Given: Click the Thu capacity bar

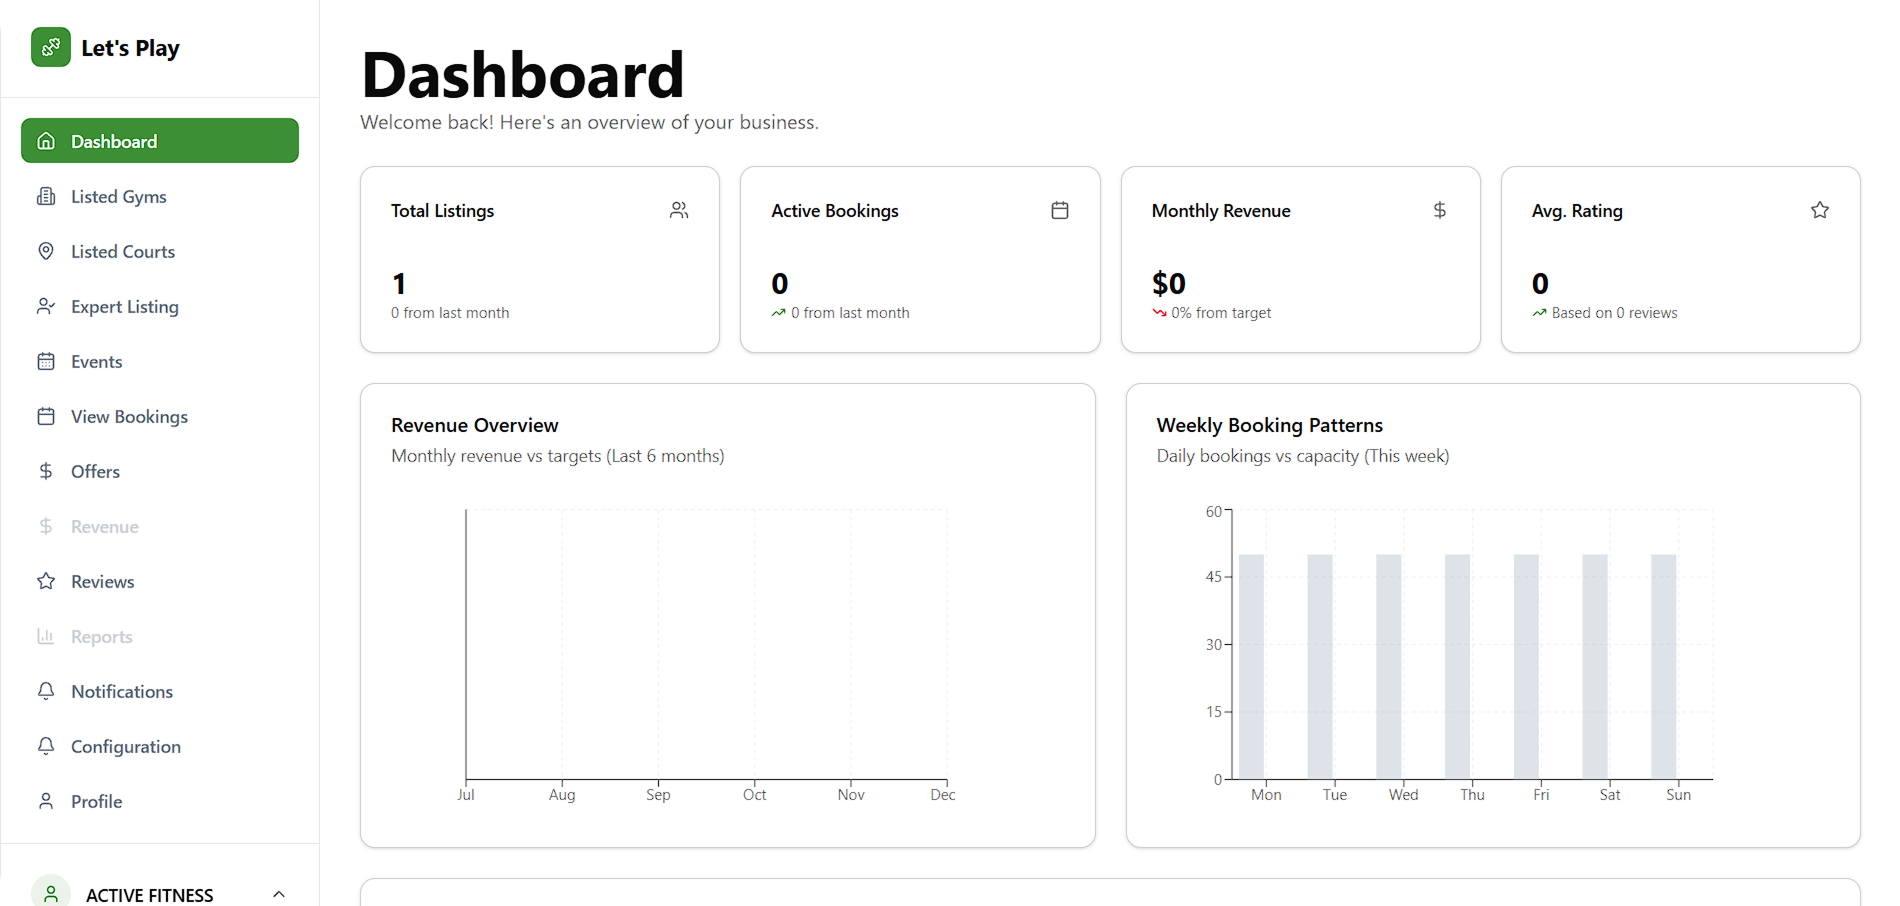Looking at the screenshot, I should [1458, 667].
